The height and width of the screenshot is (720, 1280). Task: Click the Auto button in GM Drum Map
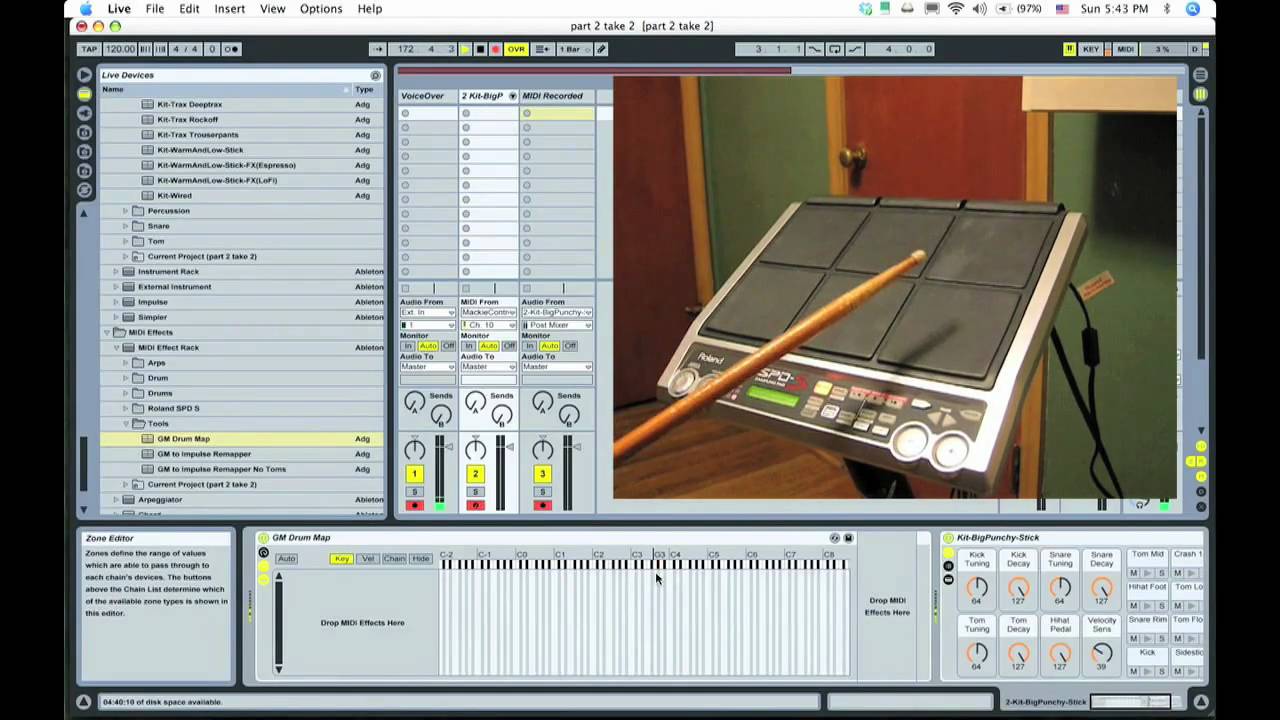286,559
